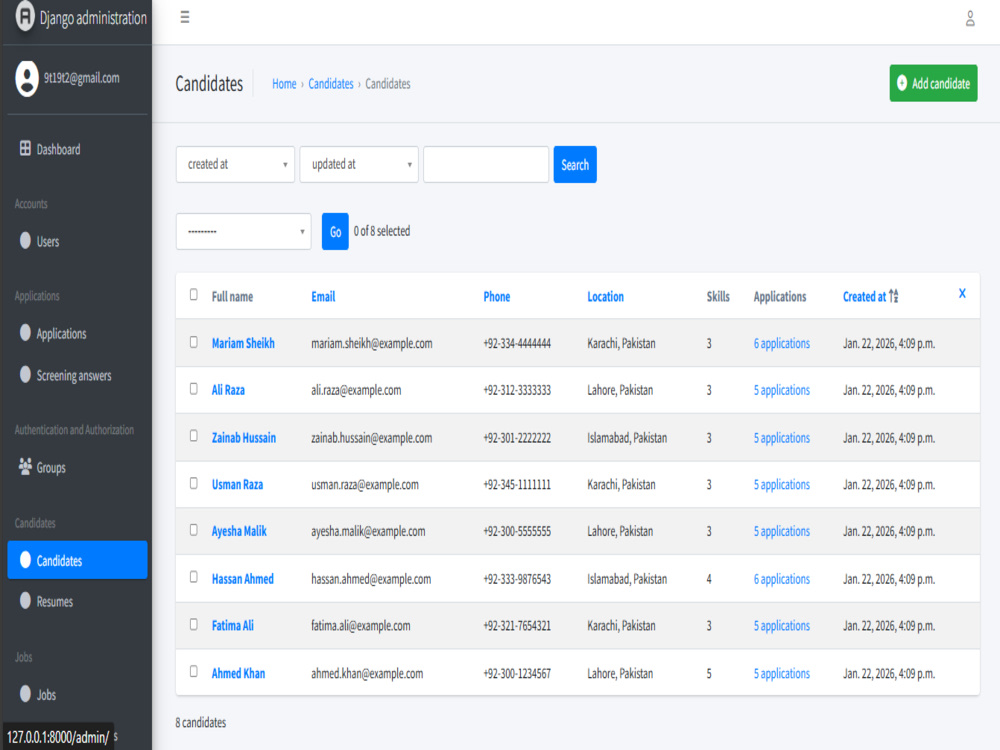Viewport: 1000px width, 750px height.
Task: Open Usman Raza candidate record
Action: [237, 484]
